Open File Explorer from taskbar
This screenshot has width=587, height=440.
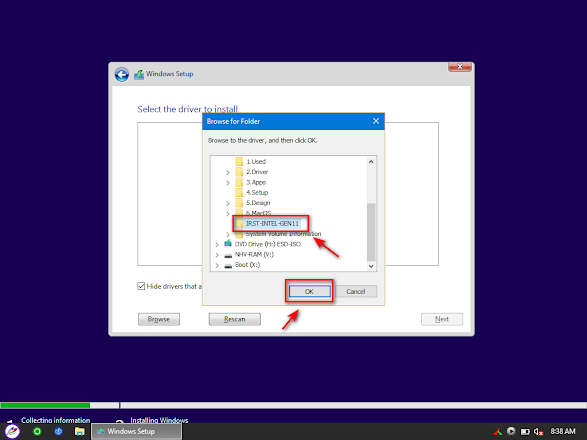[x=79, y=431]
